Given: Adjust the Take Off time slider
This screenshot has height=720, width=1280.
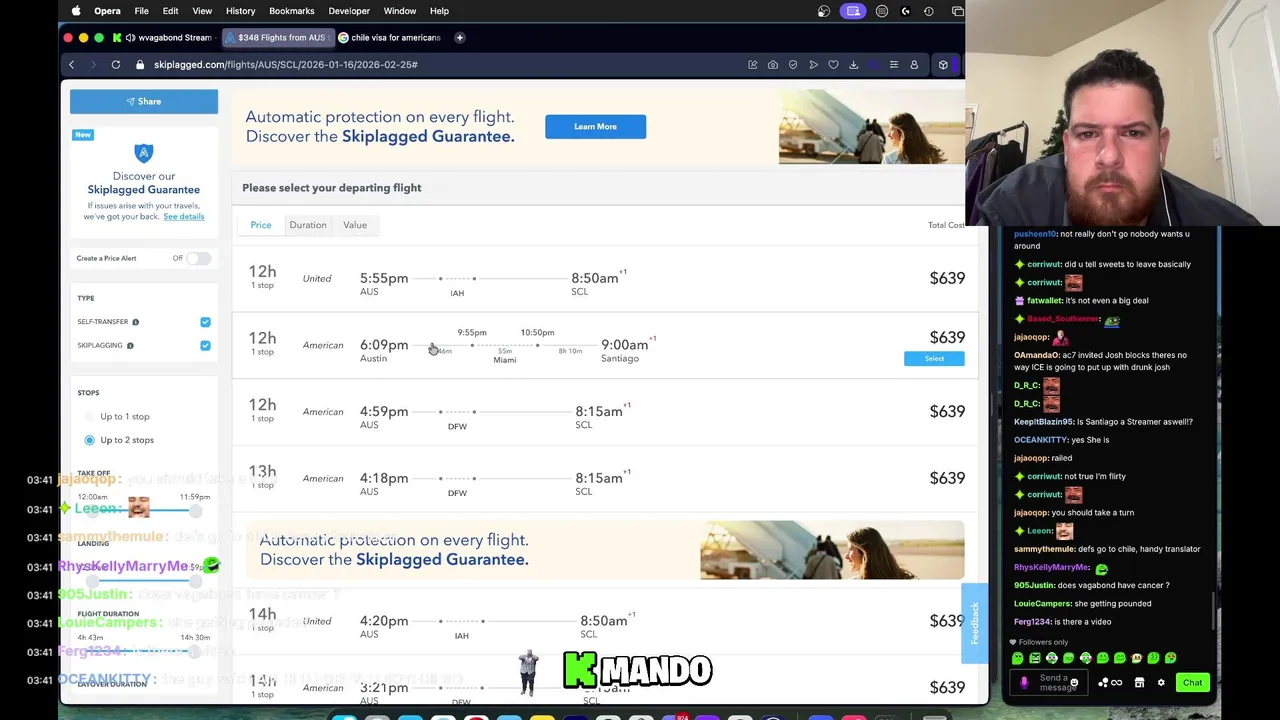Looking at the screenshot, I should click(x=145, y=509).
